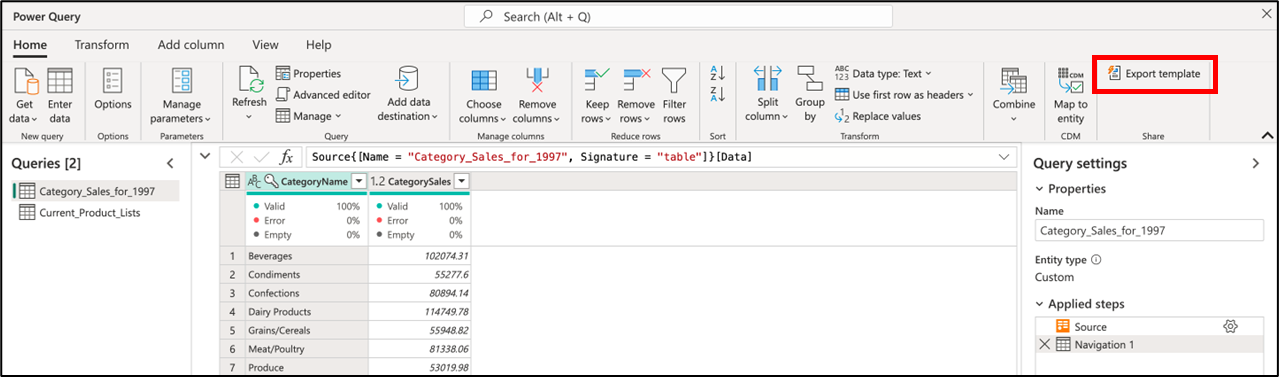
Task: Open the Help tab
Action: (x=318, y=45)
